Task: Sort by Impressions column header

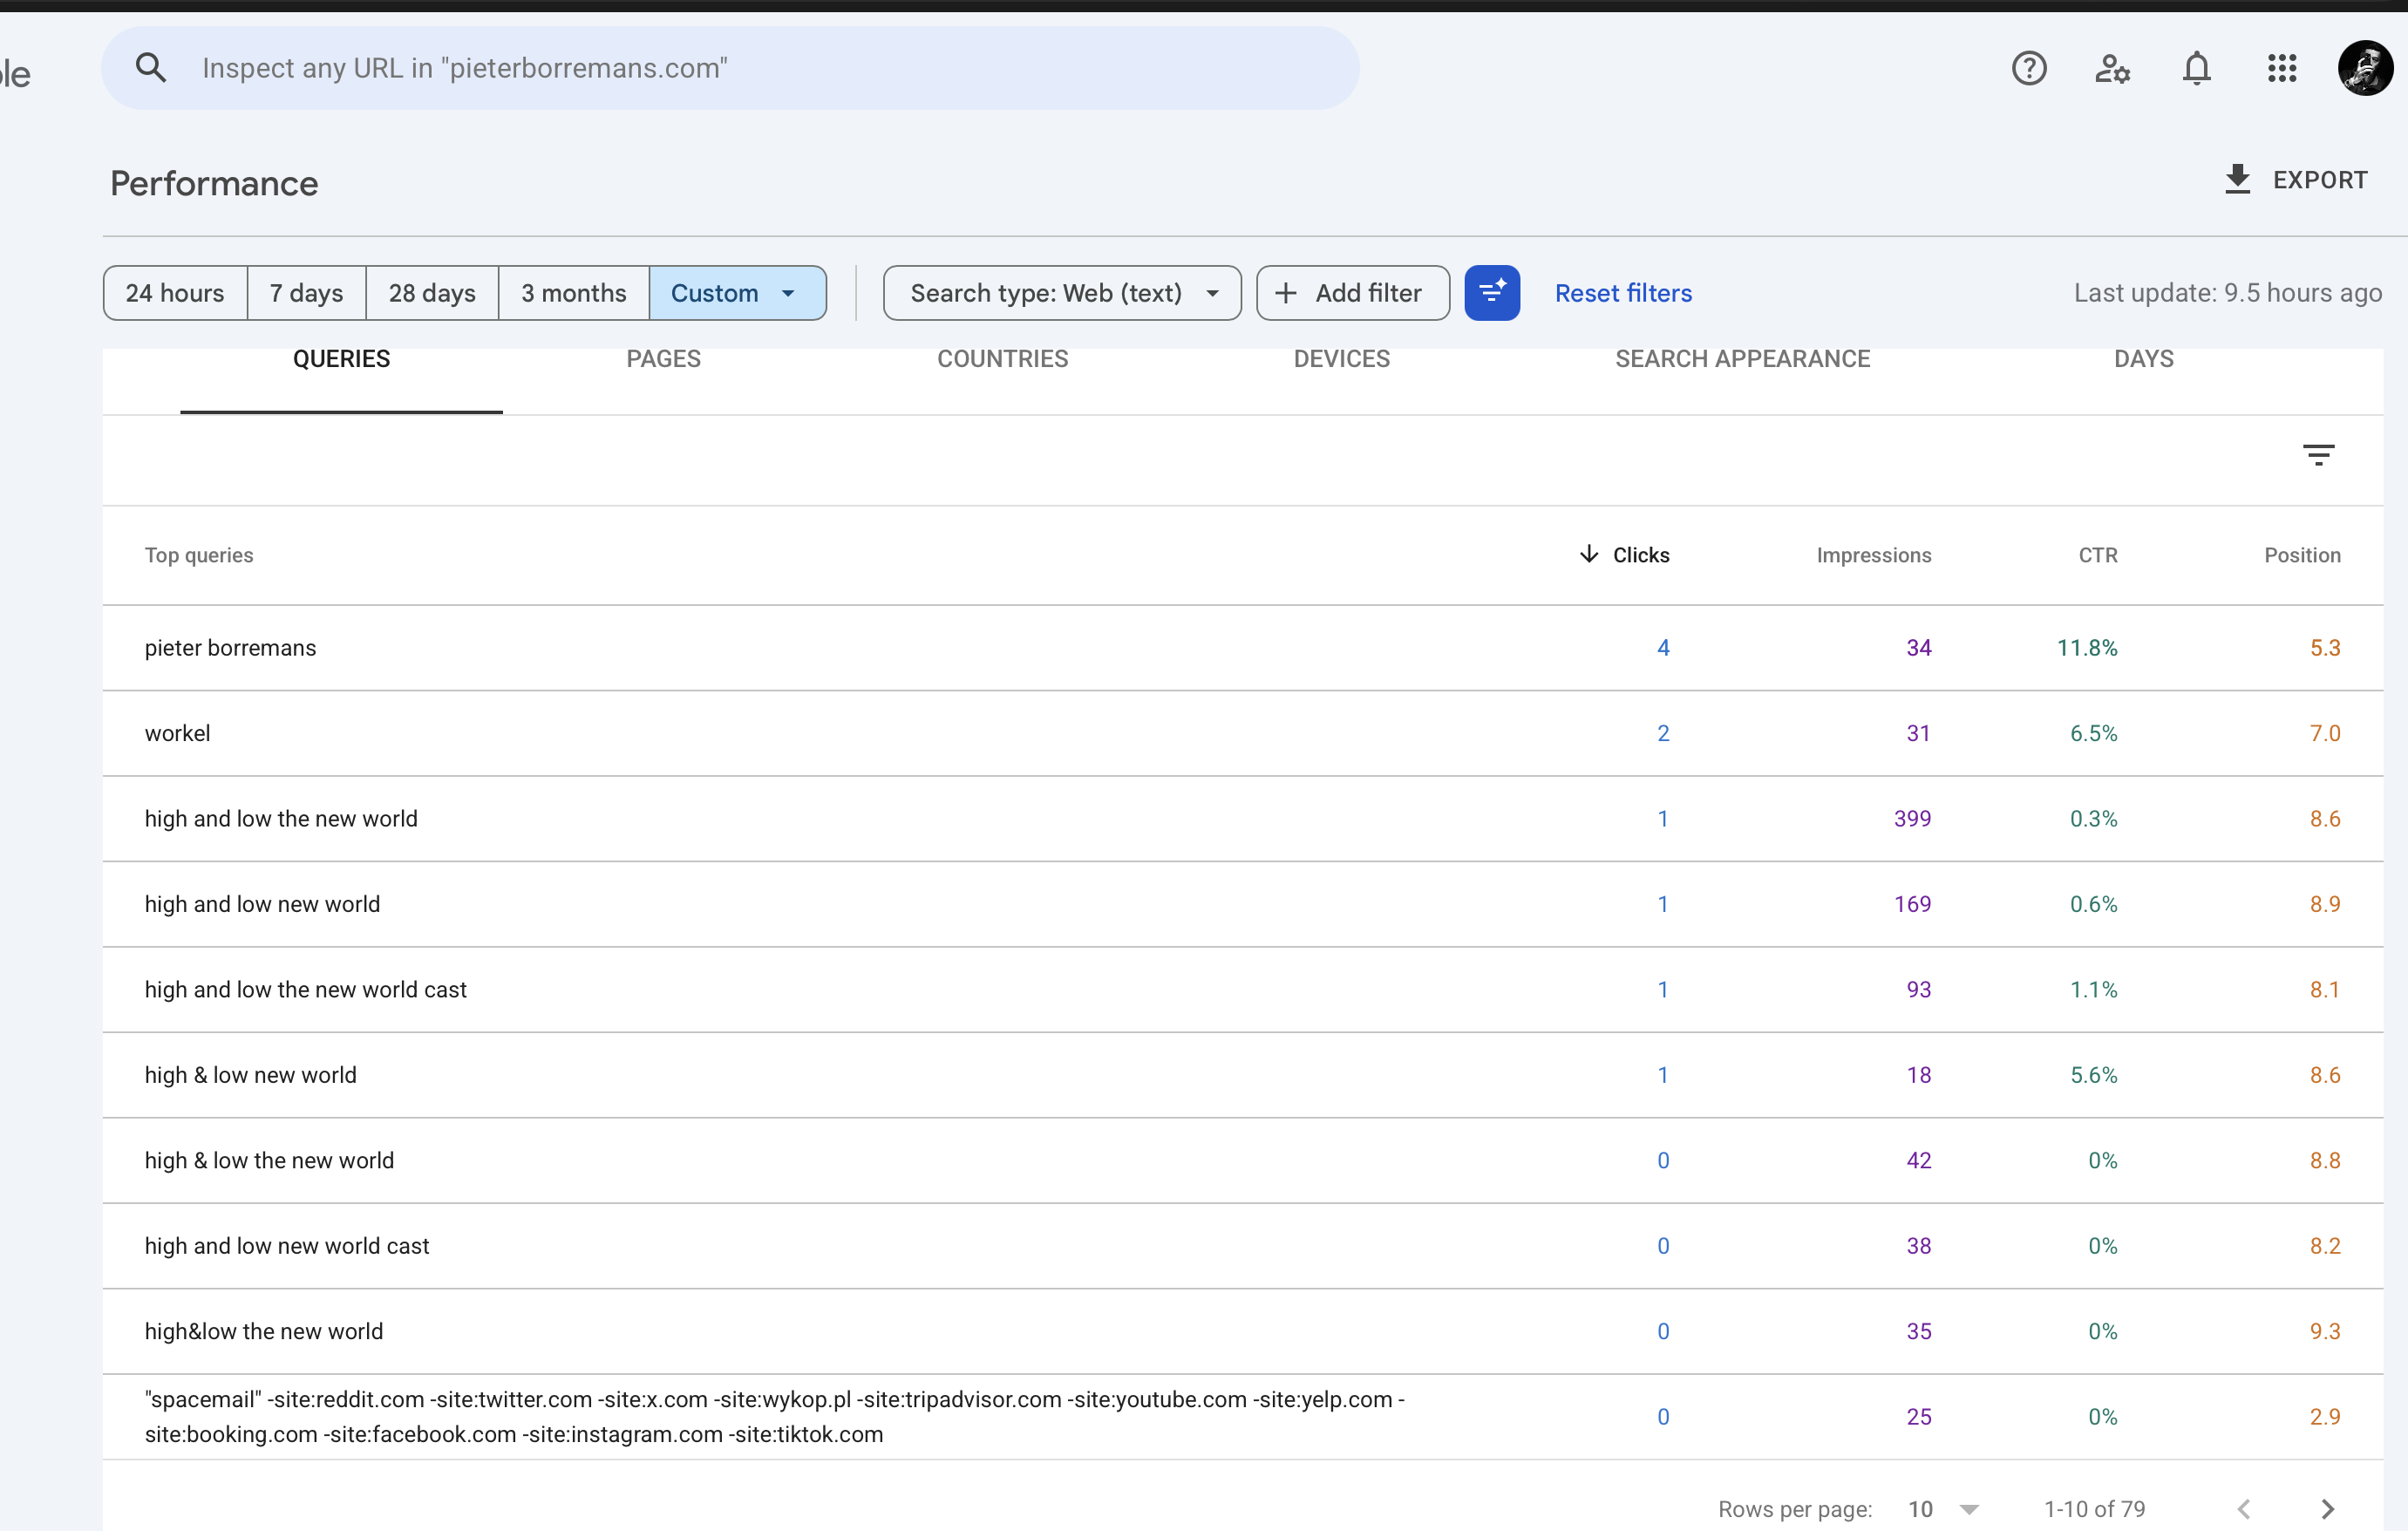Action: 1874,555
